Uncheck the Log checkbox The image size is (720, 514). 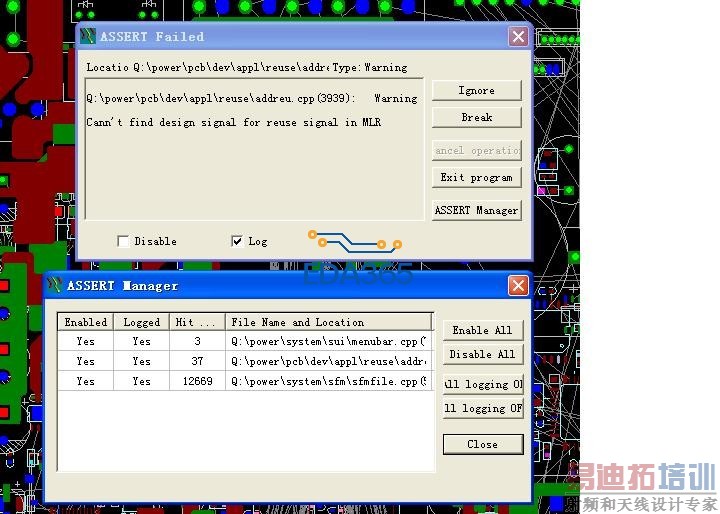237,241
